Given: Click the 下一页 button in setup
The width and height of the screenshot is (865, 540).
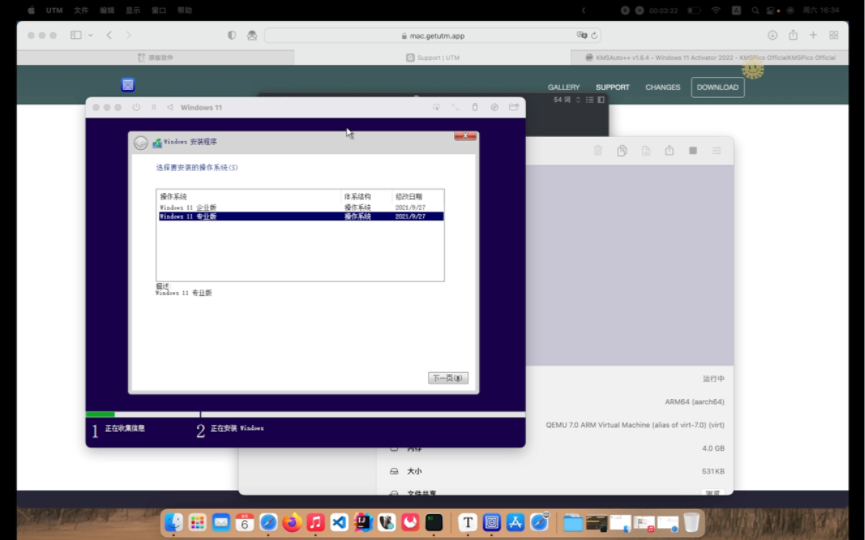Looking at the screenshot, I should pyautogui.click(x=448, y=378).
